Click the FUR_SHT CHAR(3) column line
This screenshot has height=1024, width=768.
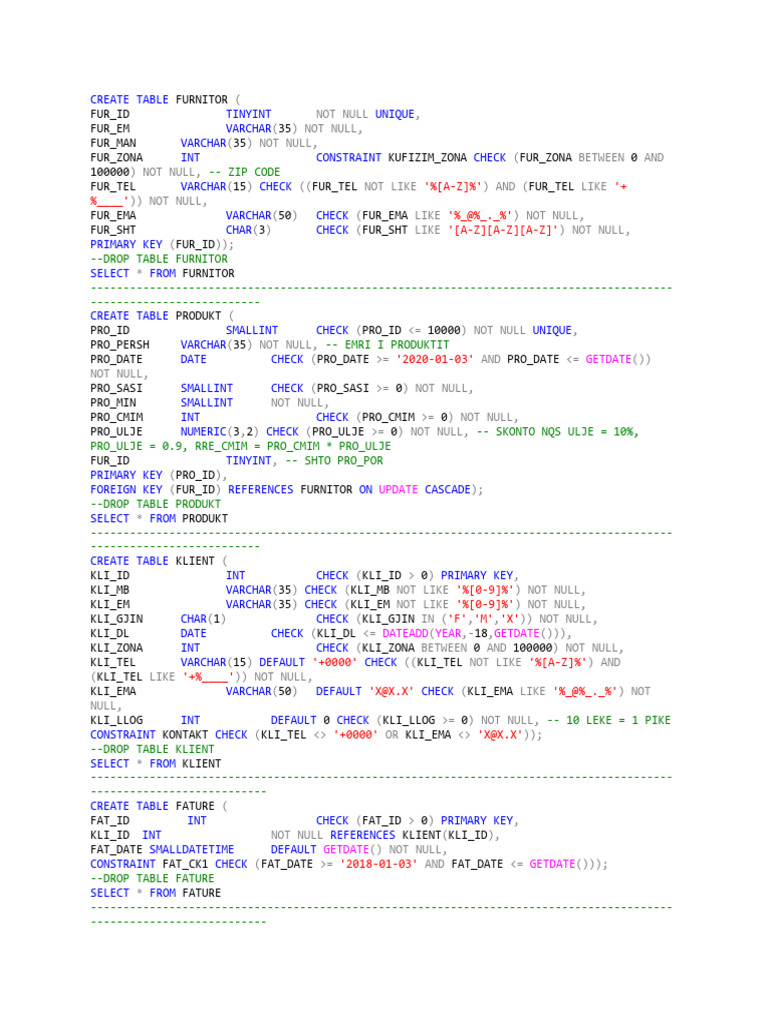click(360, 230)
